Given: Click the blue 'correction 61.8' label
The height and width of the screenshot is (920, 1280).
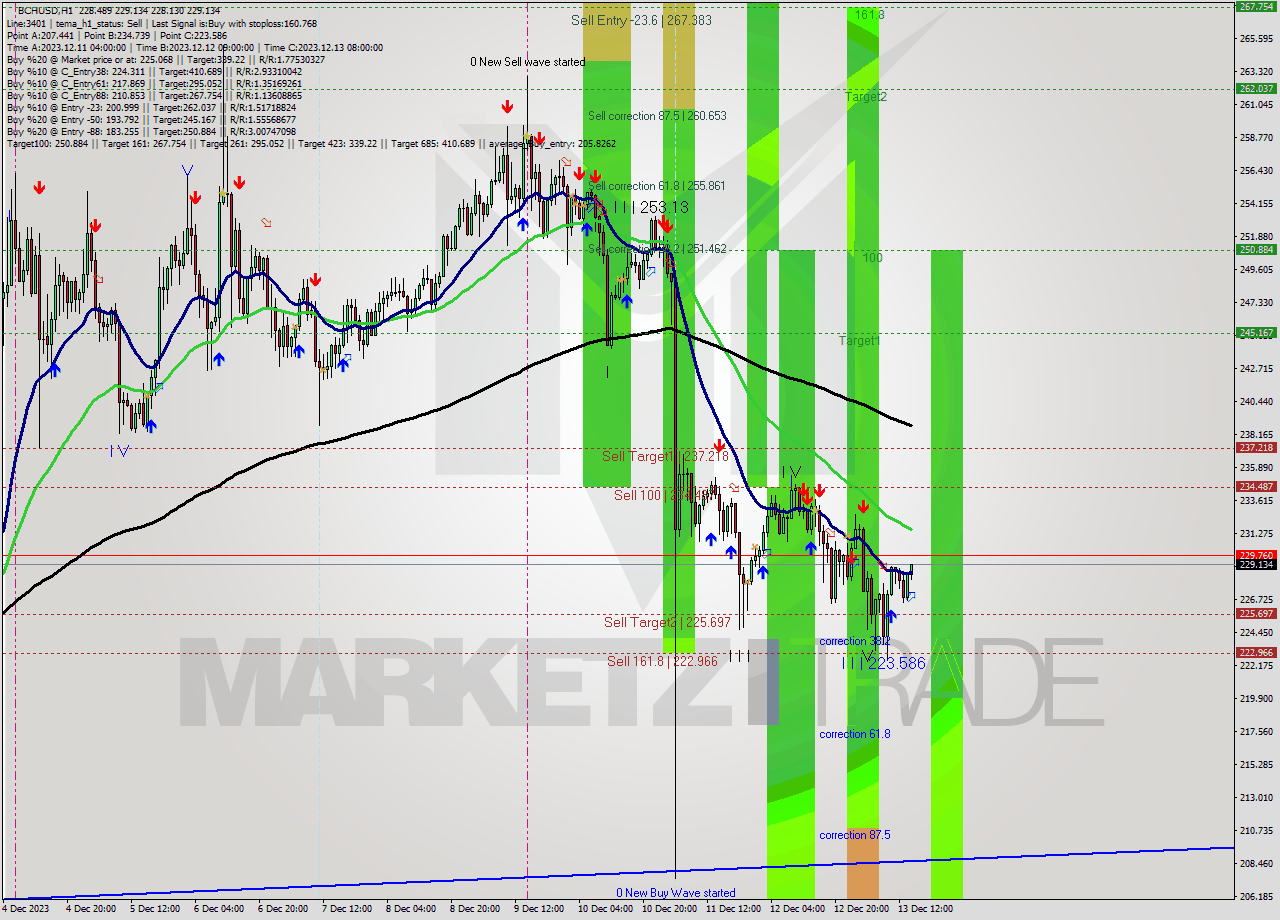Looking at the screenshot, I should pos(854,734).
